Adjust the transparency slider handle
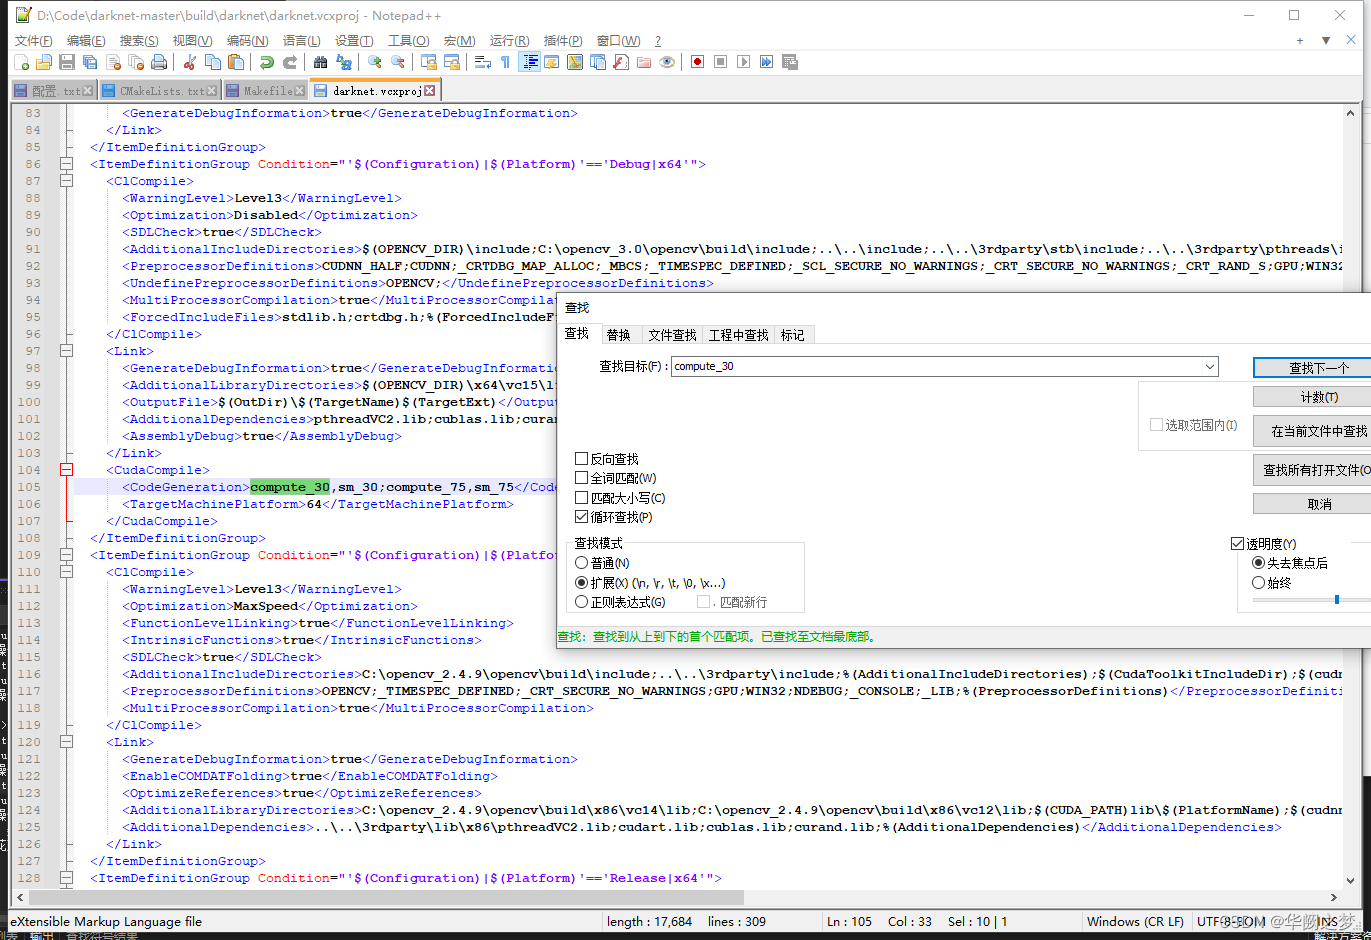 click(1337, 599)
